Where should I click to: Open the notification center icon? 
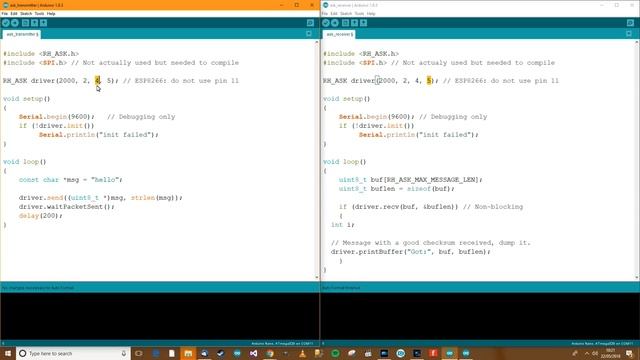pos(629,353)
